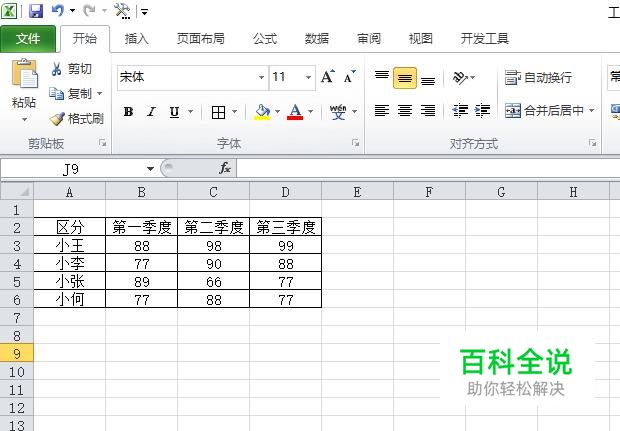Switch to the 页面布局 tab
The image size is (620, 431).
tap(200, 38)
